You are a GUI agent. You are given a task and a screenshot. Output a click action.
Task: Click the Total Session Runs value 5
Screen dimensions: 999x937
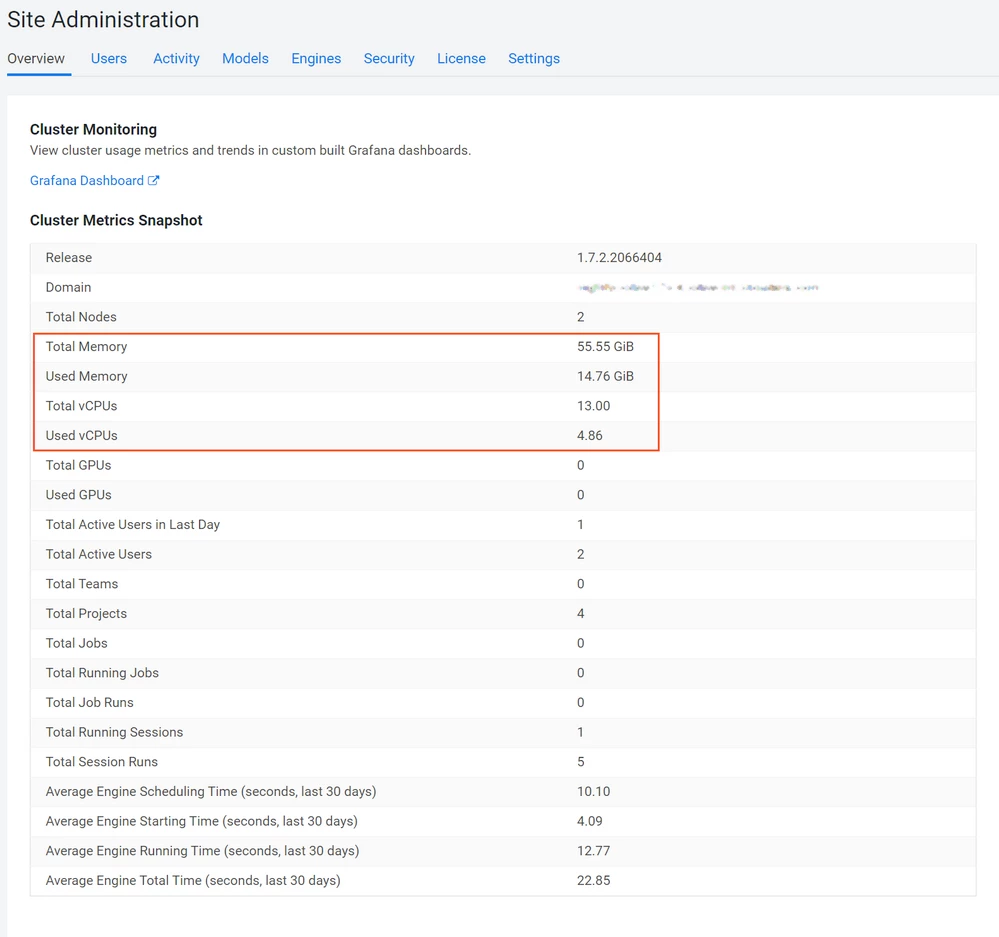coord(580,762)
